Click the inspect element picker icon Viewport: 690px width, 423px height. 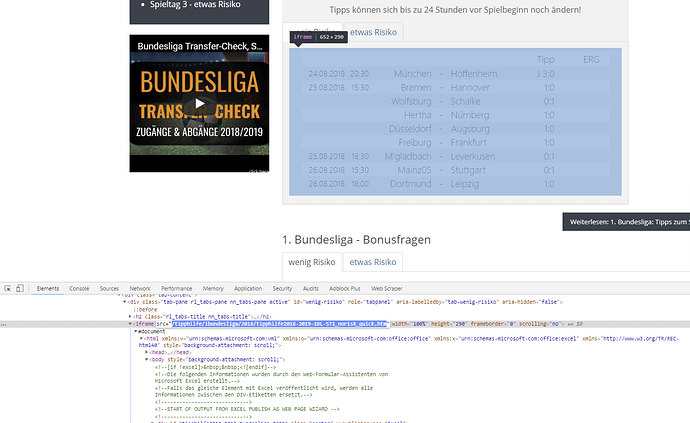8,288
